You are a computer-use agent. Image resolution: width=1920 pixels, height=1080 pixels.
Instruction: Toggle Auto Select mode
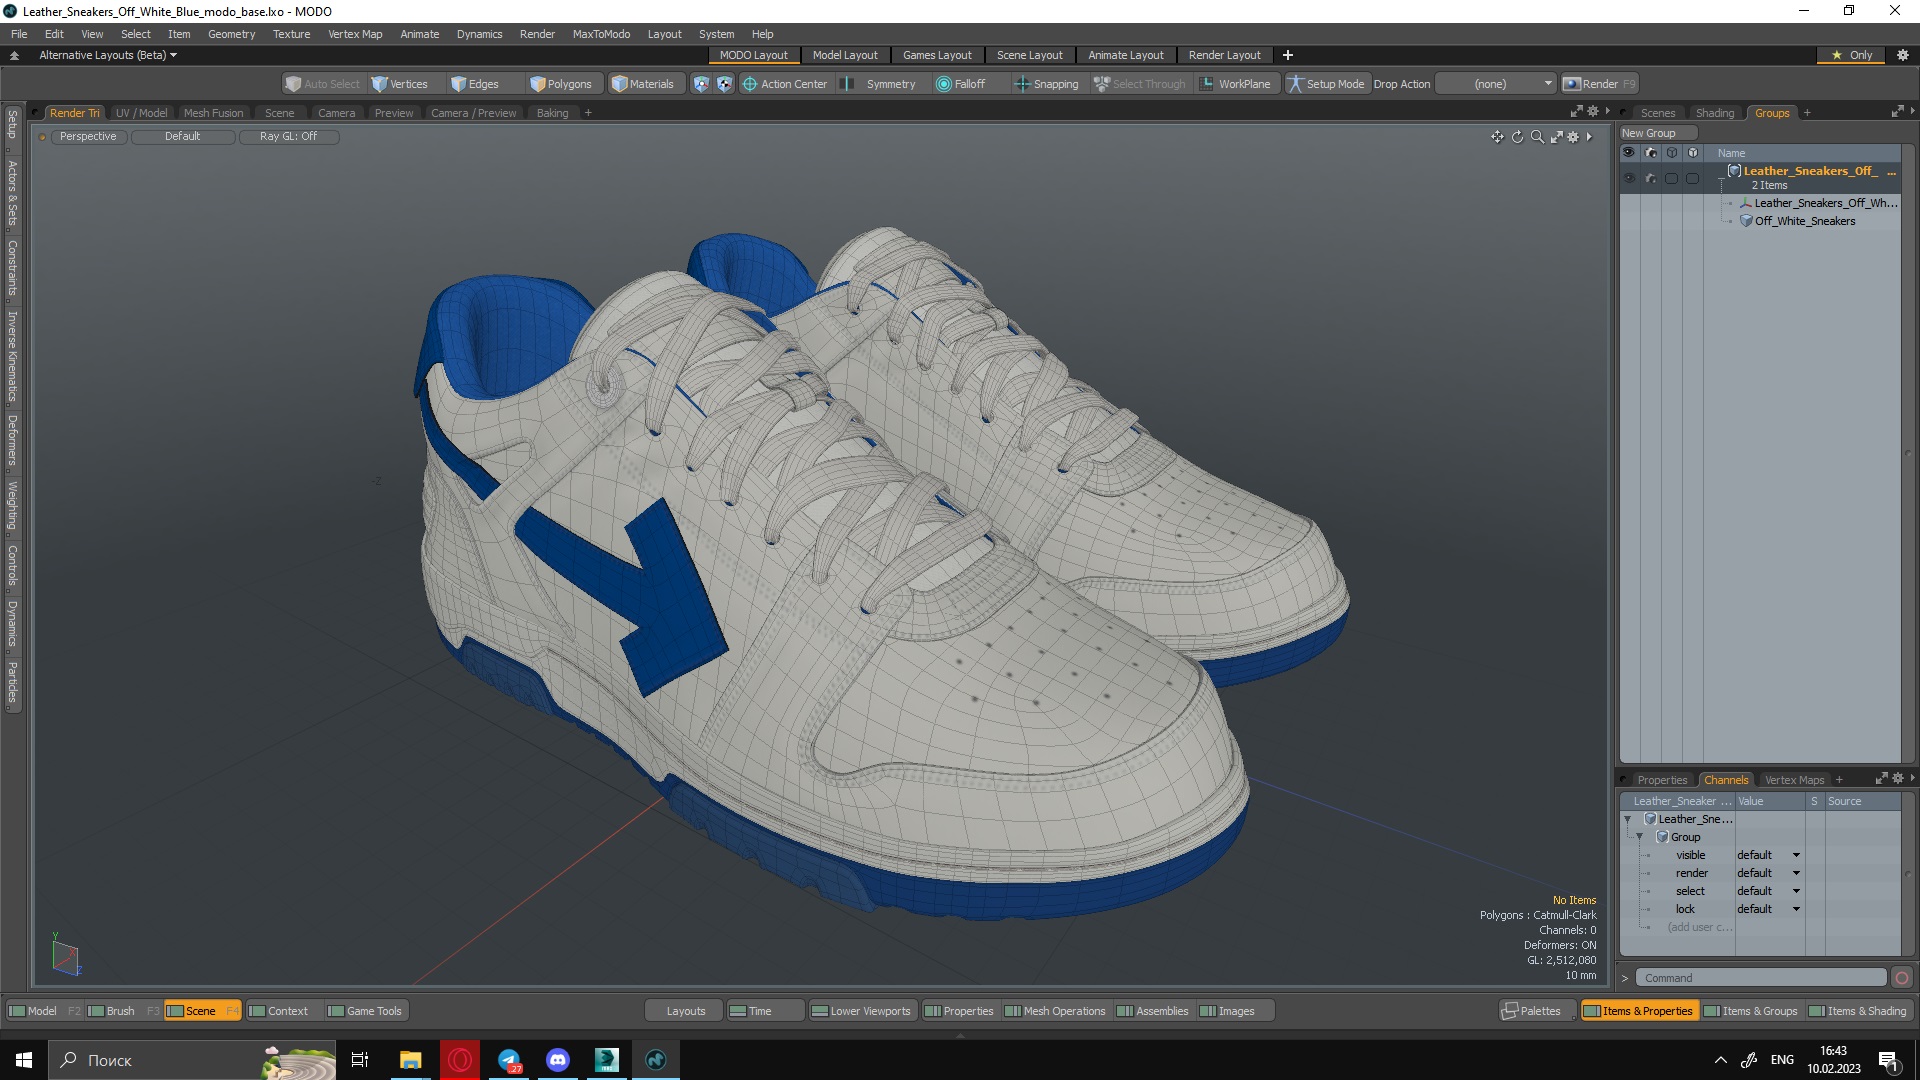point(322,84)
